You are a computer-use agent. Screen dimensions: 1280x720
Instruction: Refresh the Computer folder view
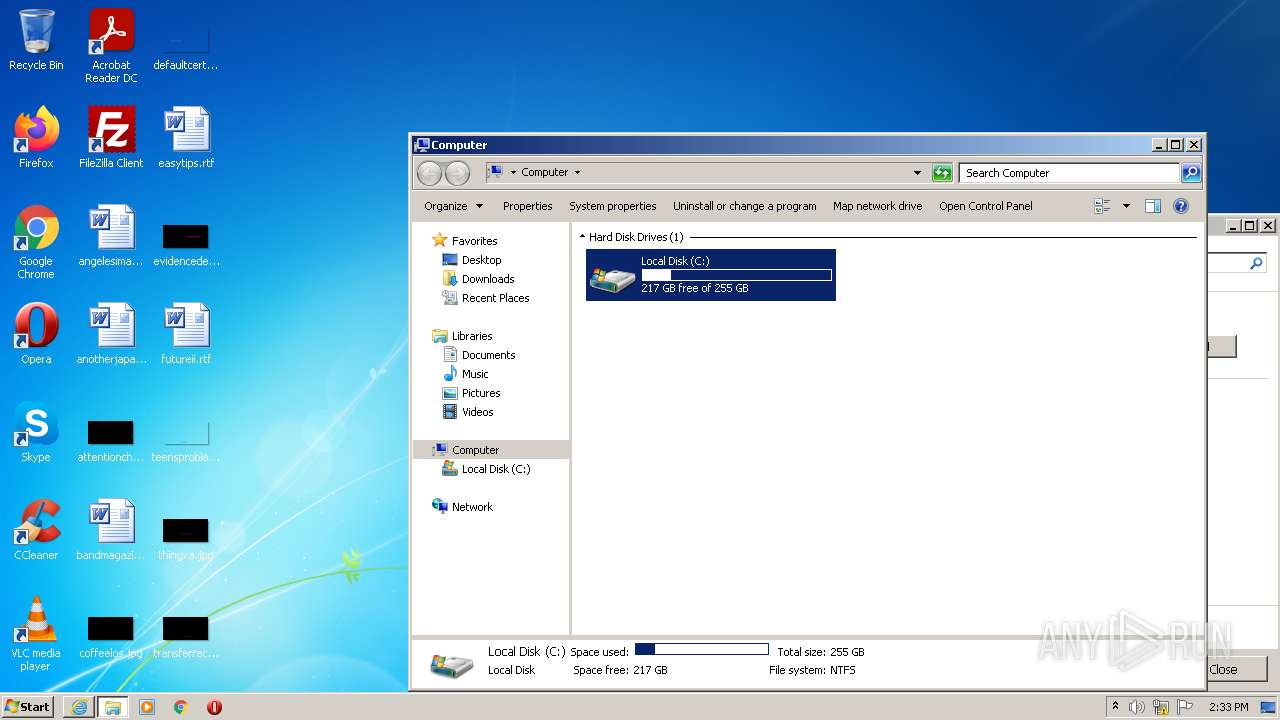pyautogui.click(x=942, y=173)
